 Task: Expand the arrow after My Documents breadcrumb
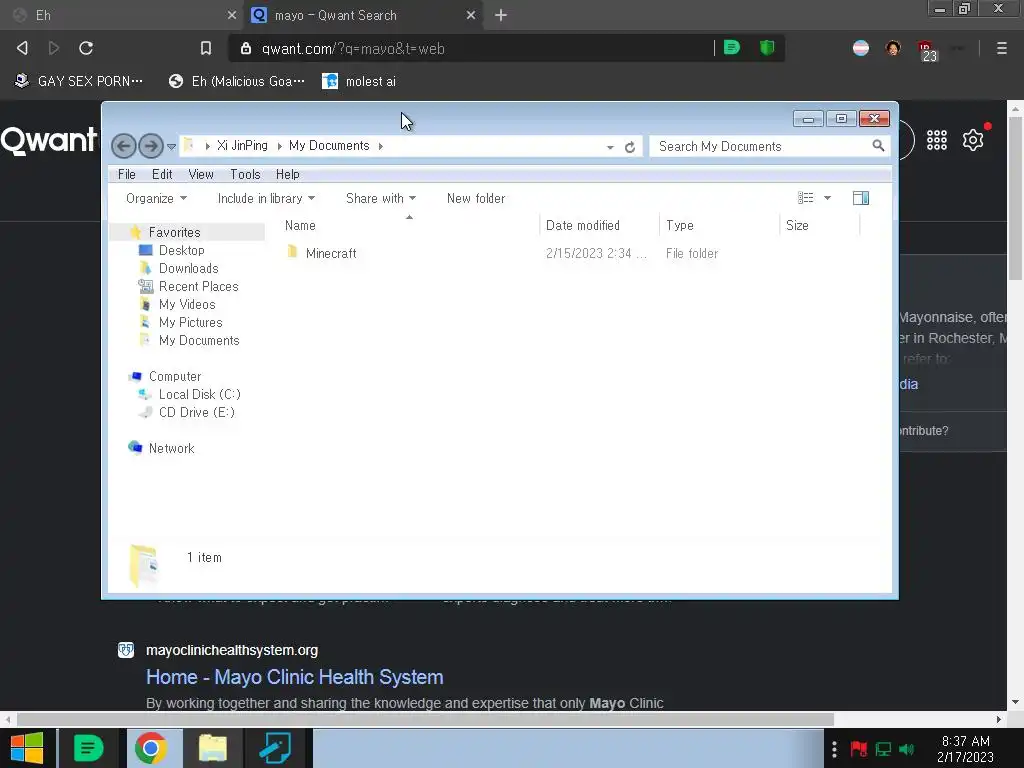pyautogui.click(x=380, y=146)
